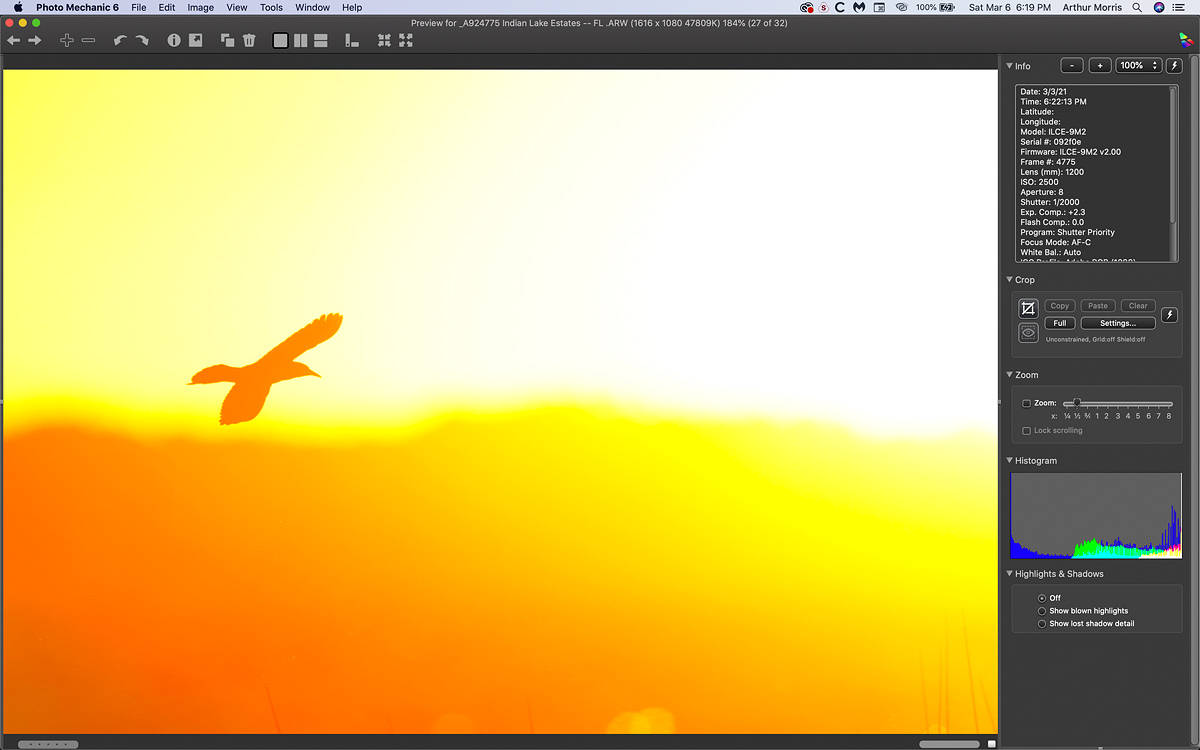Open the Photo Mechanic 6 app menu

click(77, 7)
